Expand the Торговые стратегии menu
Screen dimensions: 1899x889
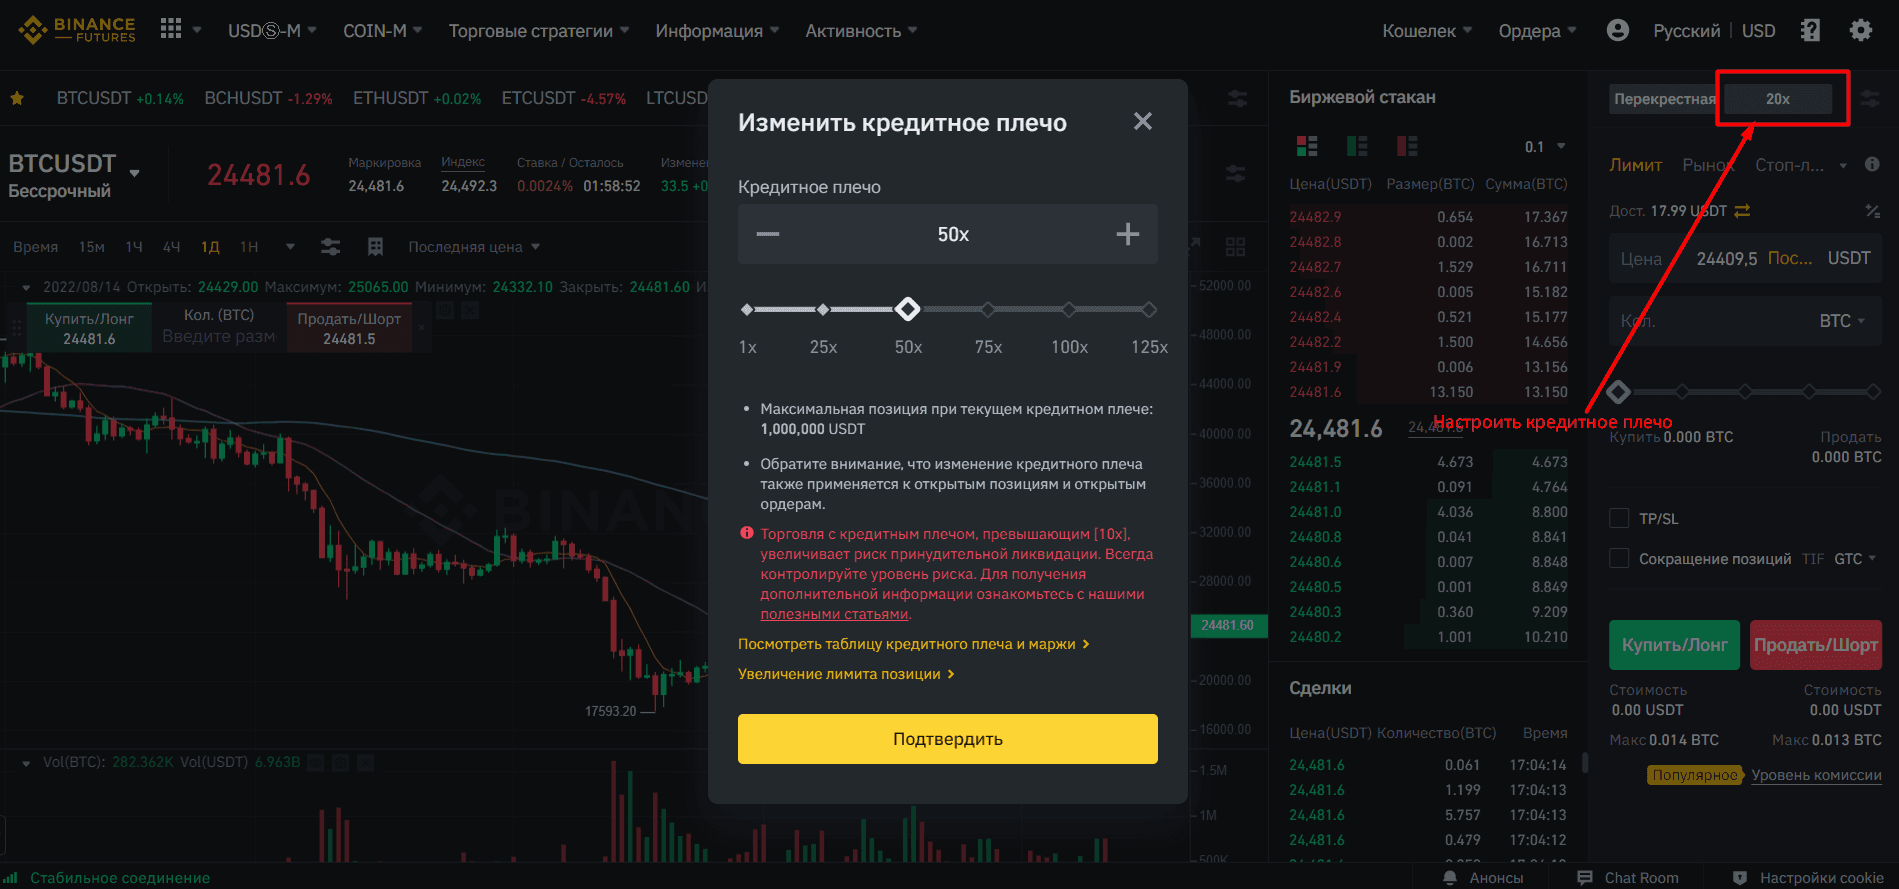(539, 31)
